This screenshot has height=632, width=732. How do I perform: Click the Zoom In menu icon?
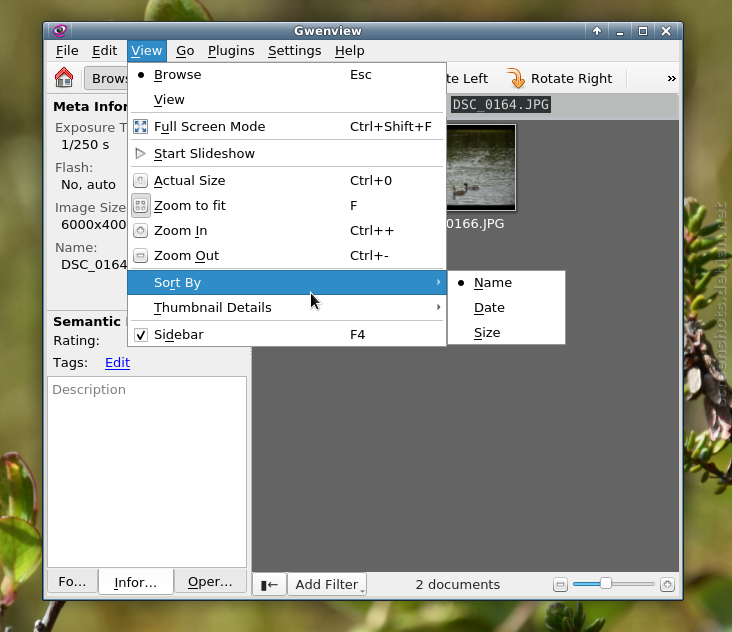[141, 231]
